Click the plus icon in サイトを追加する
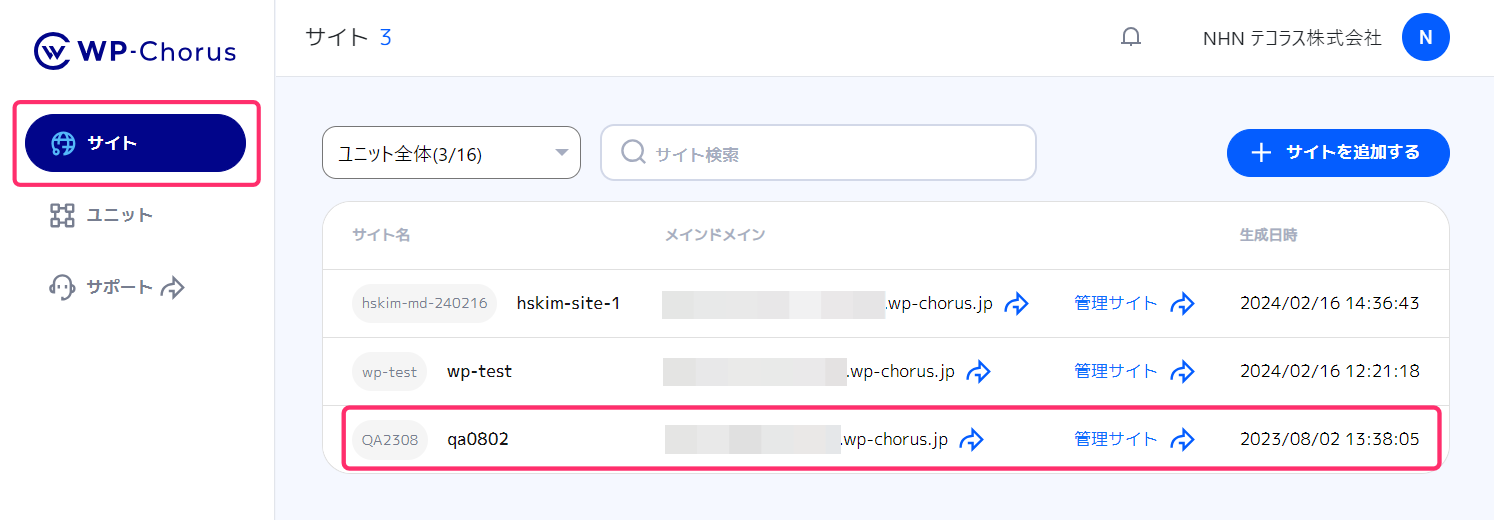Screen dimensions: 1494x520 point(1262,153)
